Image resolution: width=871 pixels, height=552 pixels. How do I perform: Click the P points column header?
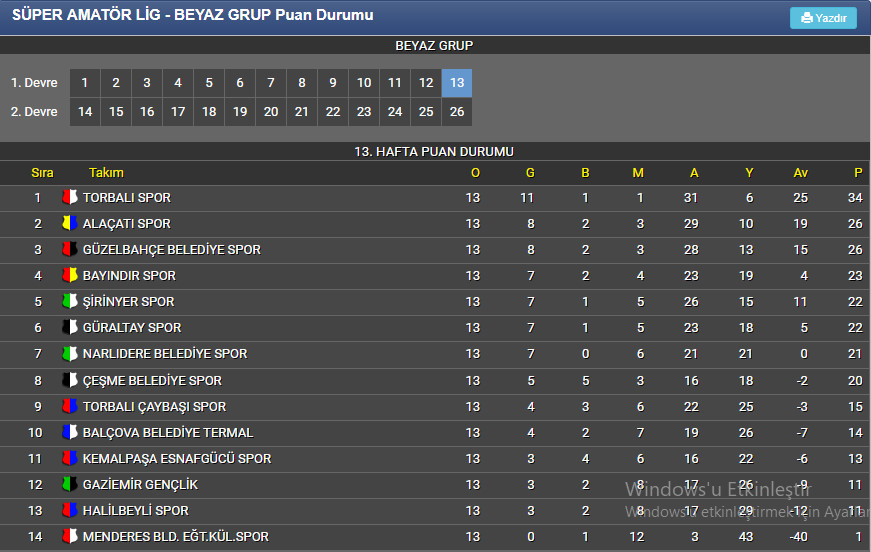[x=858, y=173]
